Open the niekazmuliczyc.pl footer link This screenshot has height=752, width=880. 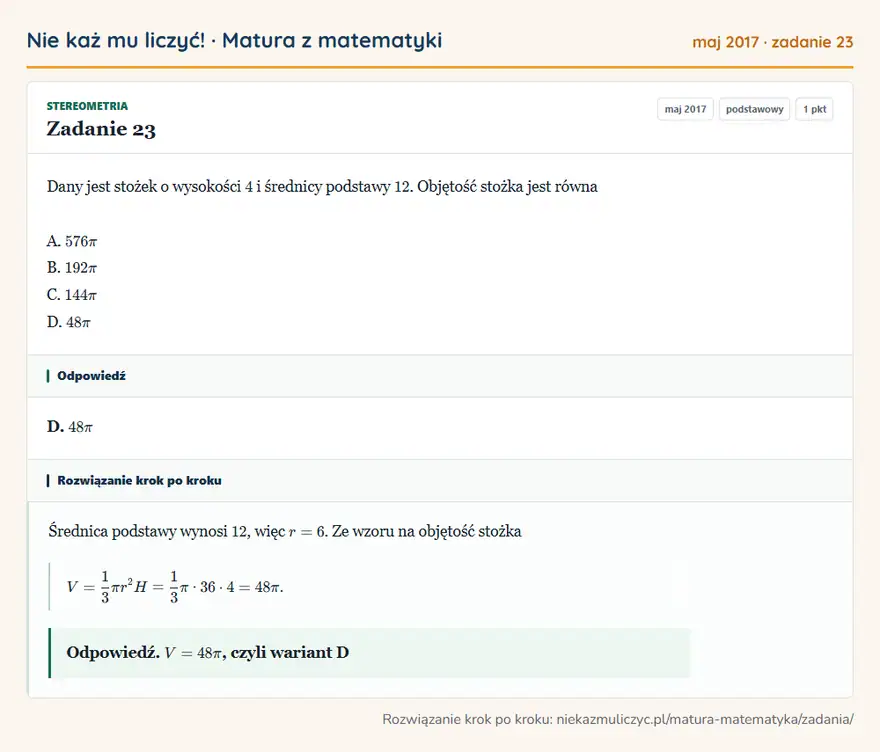[705, 719]
